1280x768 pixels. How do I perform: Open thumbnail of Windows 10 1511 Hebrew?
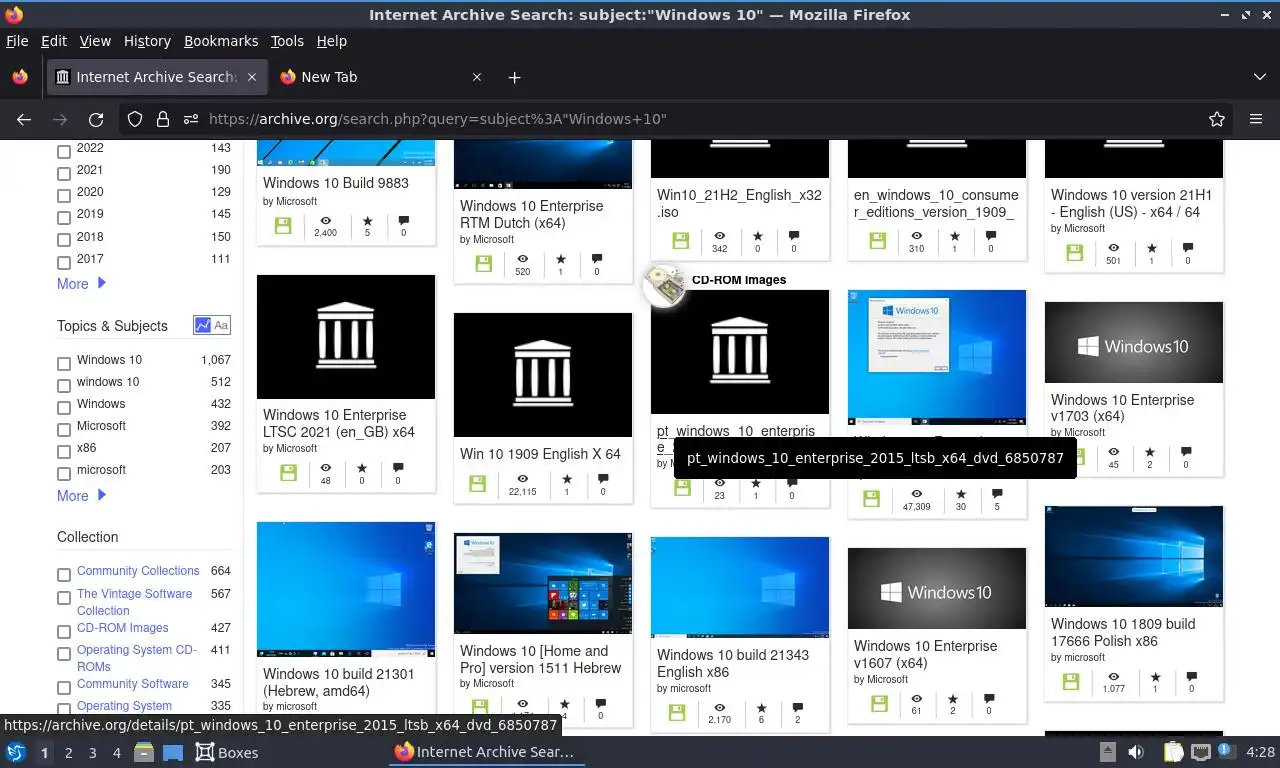543,583
